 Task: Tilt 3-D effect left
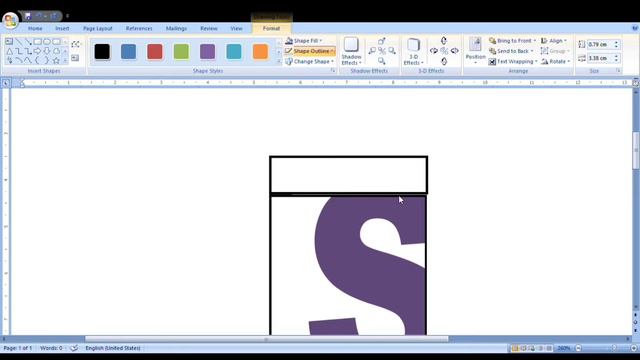point(434,51)
